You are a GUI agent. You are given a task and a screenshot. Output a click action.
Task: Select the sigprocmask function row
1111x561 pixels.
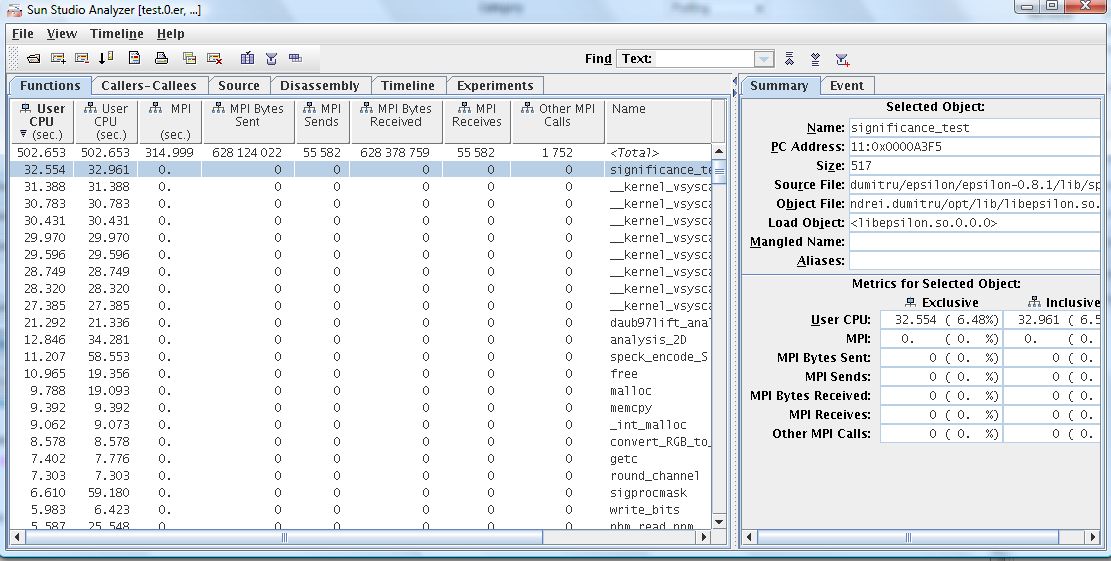tap(361, 493)
